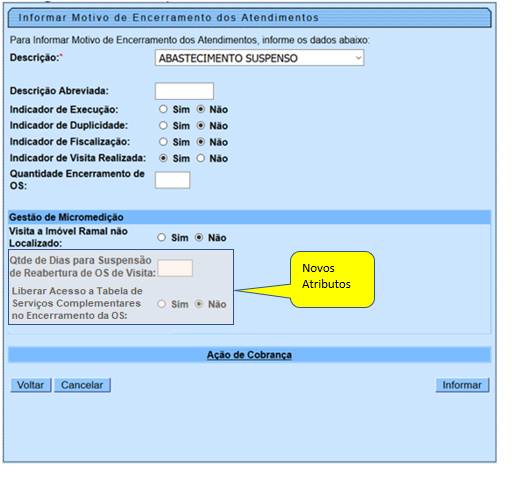Open the Ação de Cobrança link
This screenshot has height=477, width=512.
[249, 355]
